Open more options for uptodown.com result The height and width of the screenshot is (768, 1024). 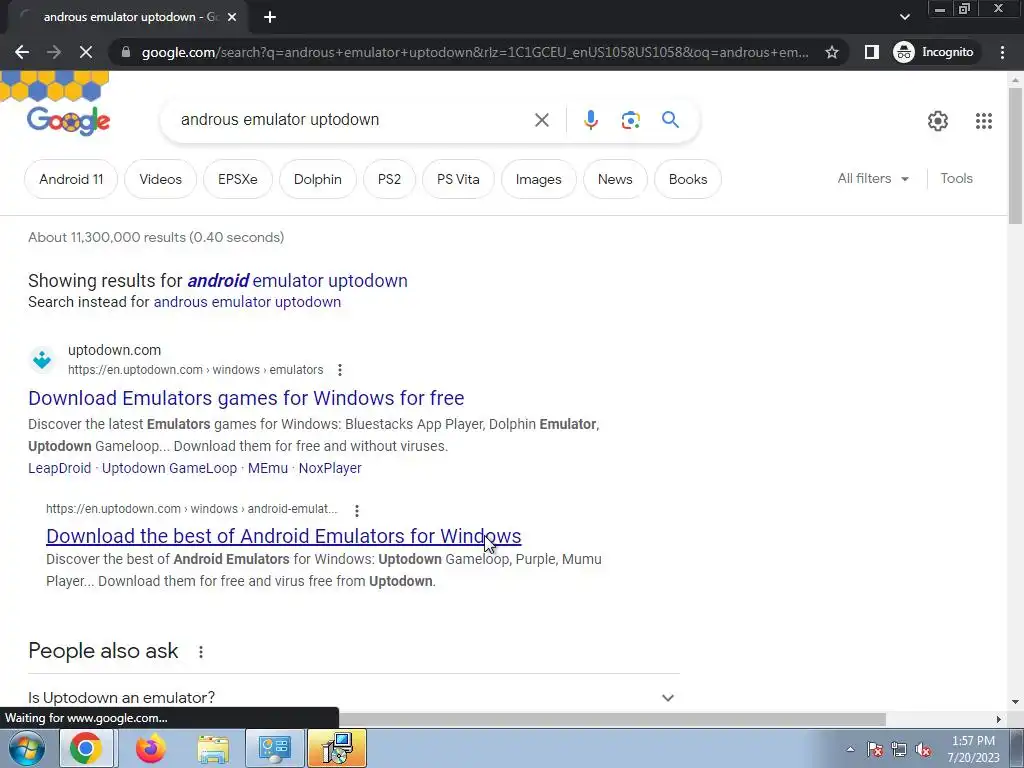(x=340, y=370)
